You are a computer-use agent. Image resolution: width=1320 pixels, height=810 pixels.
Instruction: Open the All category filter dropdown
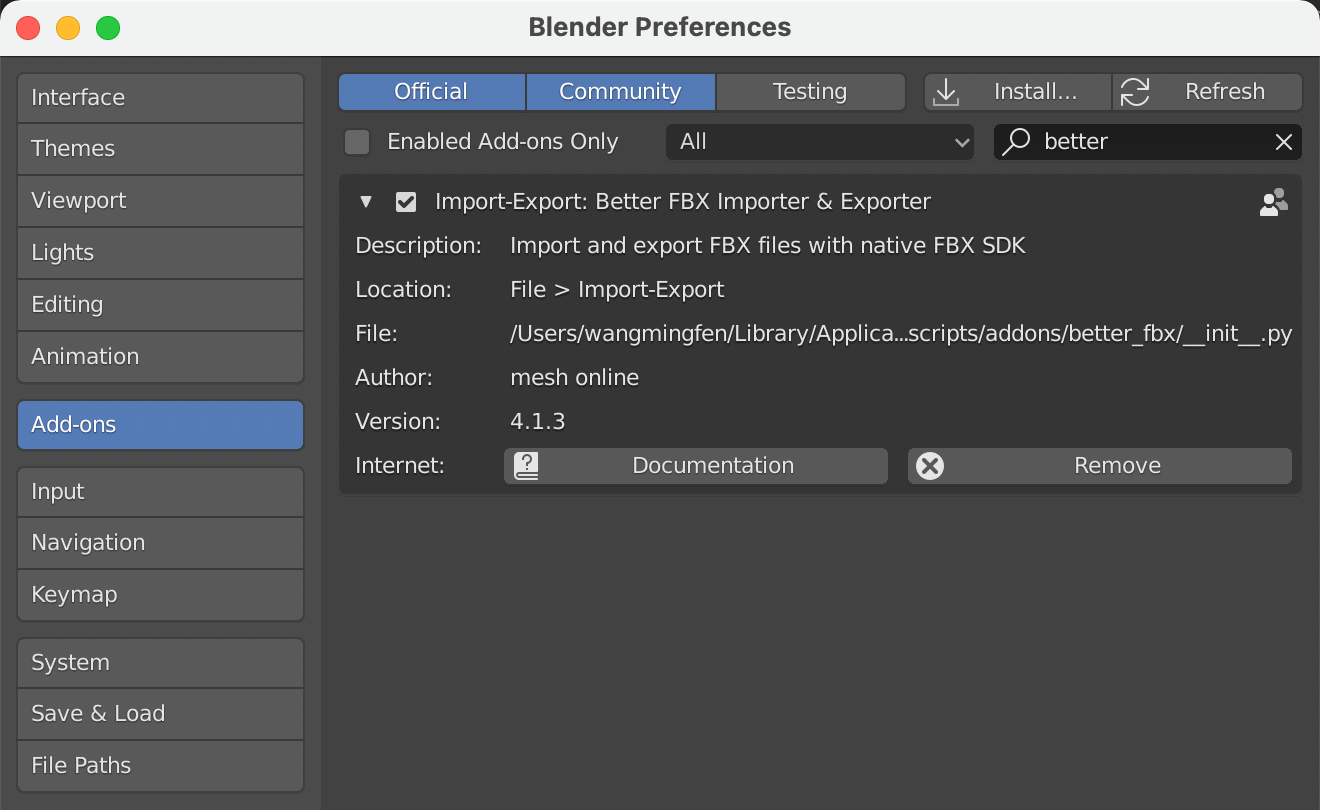point(820,141)
